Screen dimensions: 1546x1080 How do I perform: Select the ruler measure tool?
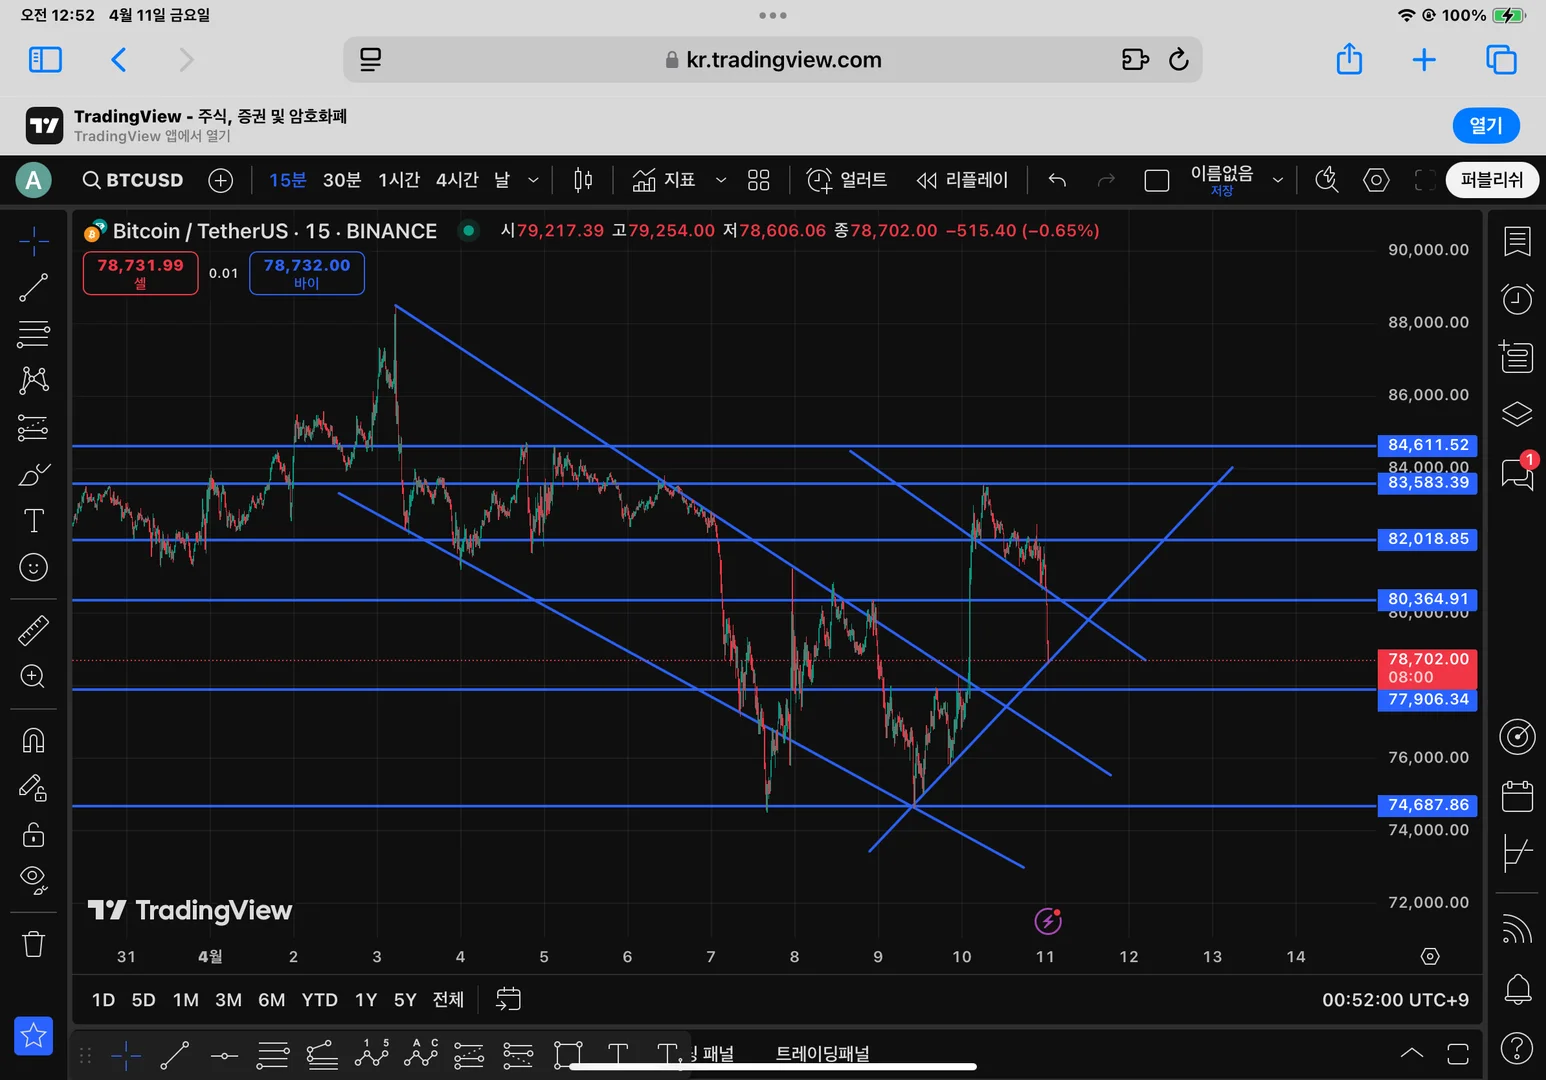pos(33,630)
